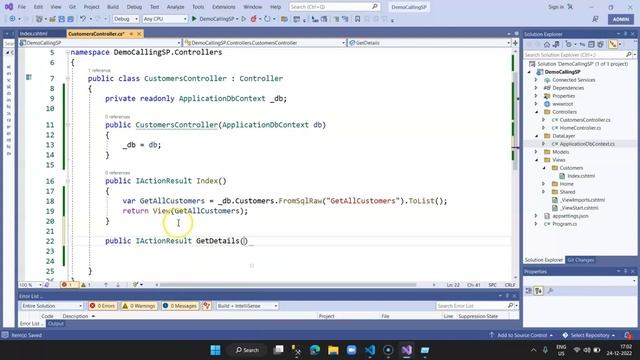Screen dimensions: 640x360
Task: Click the Undo arrow in the toolbar
Action: click(83, 19)
